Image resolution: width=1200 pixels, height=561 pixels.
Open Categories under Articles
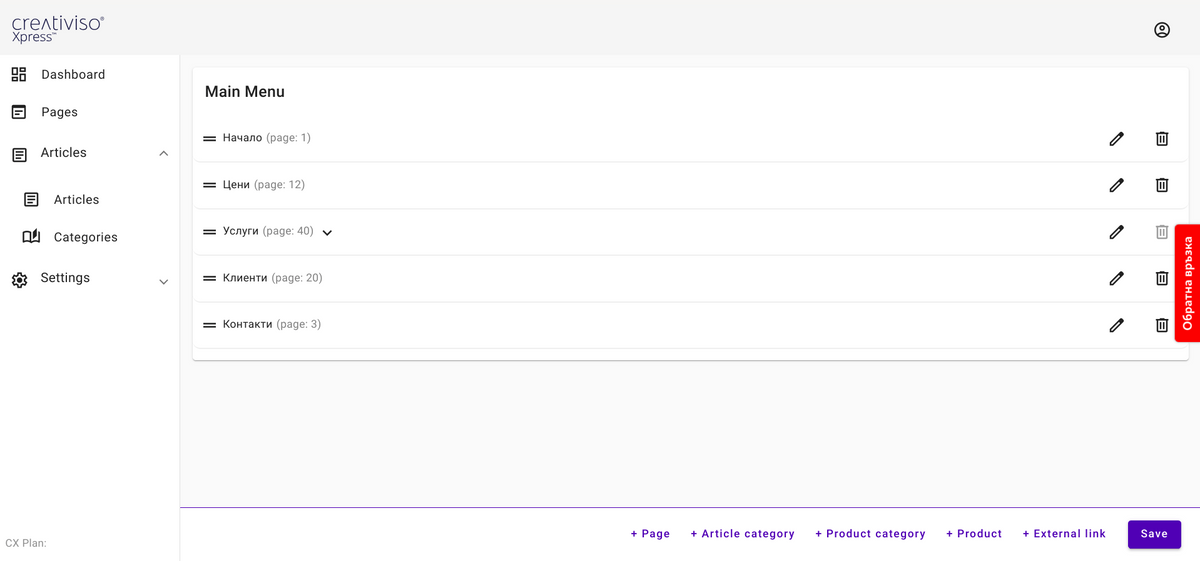85,237
